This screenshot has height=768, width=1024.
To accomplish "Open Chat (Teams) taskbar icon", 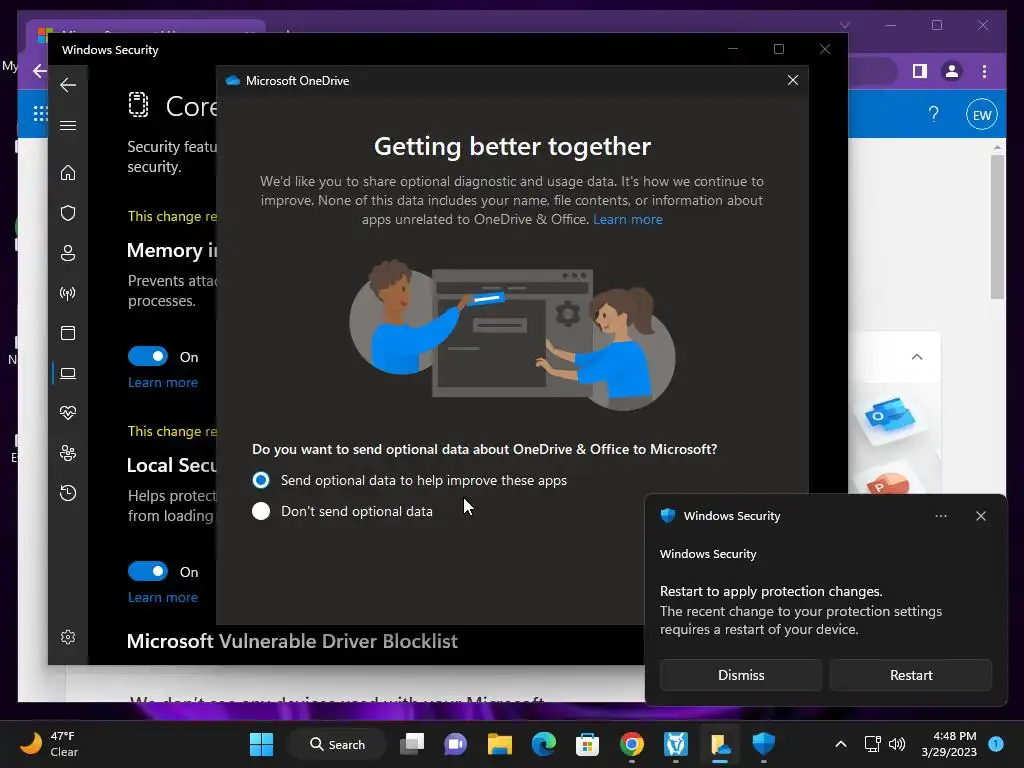I will [455, 744].
